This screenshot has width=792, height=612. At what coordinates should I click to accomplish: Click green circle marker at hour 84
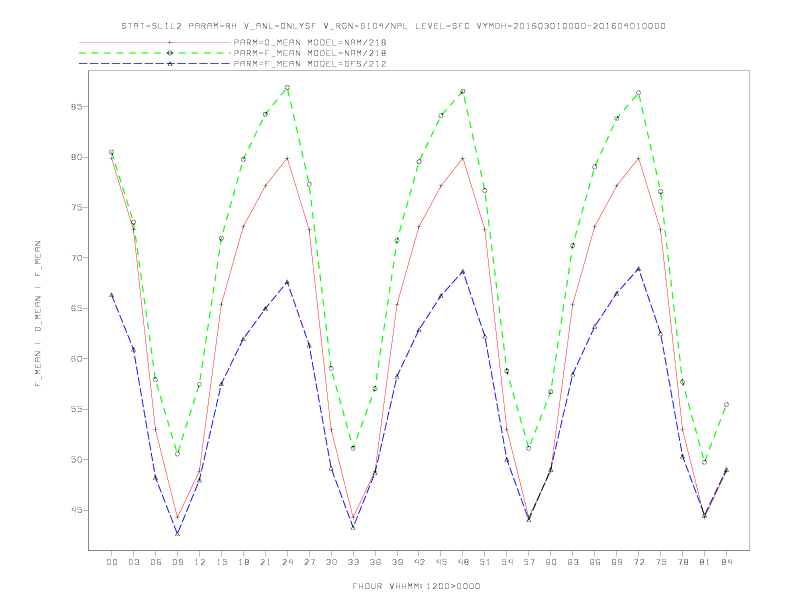pyautogui.click(x=726, y=404)
